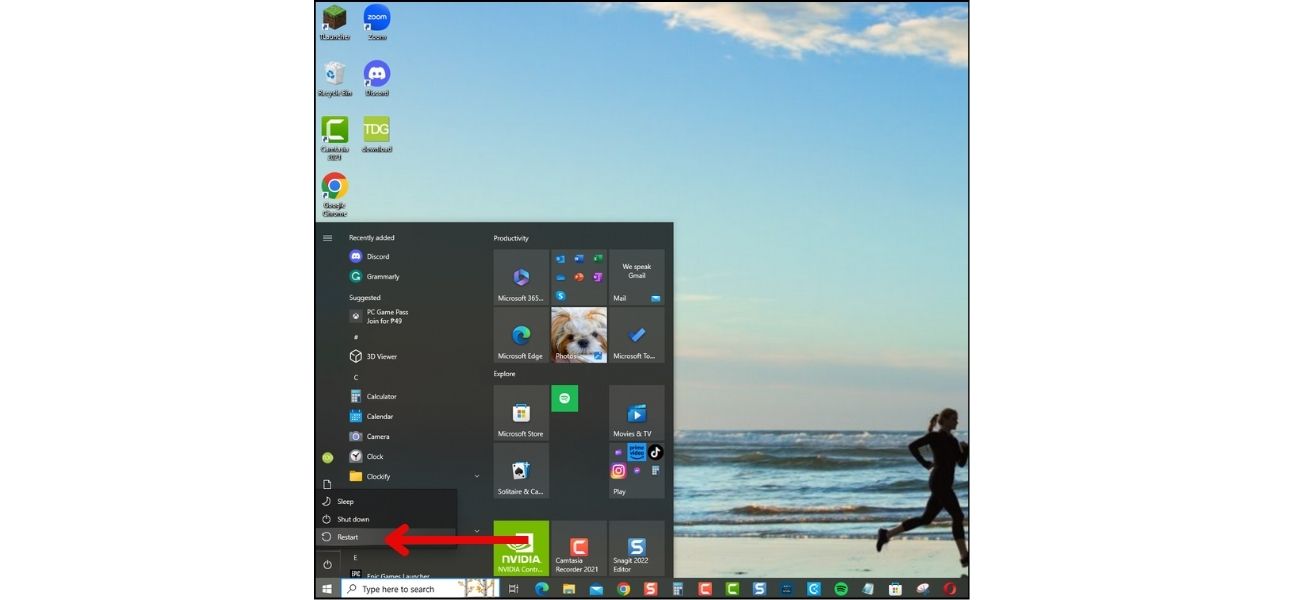Image resolution: width=1300 pixels, height=600 pixels.
Task: Click Restart in the power menu
Action: (x=347, y=537)
